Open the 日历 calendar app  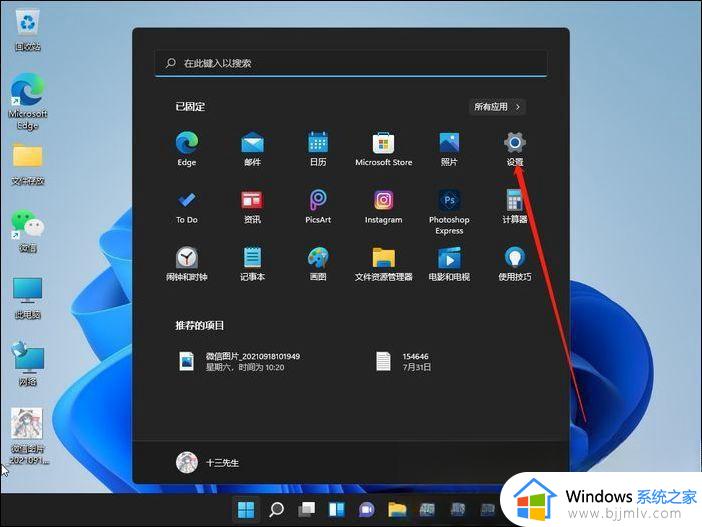(x=318, y=149)
